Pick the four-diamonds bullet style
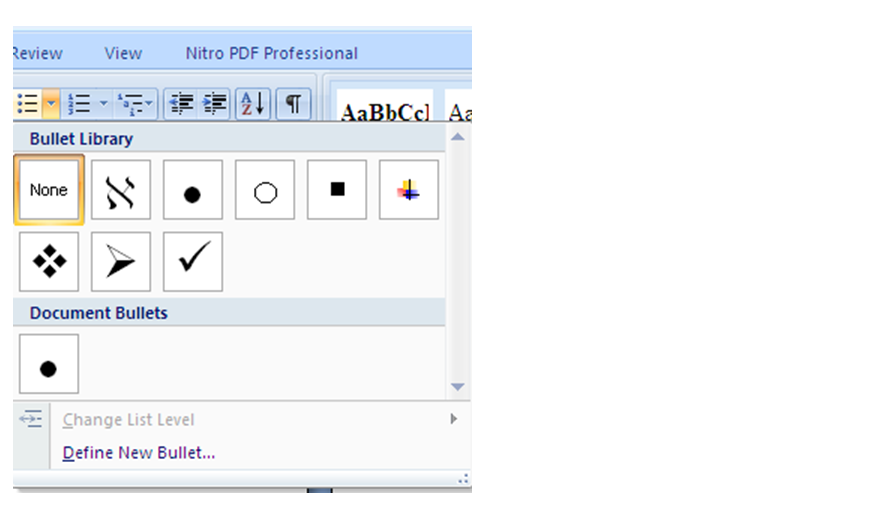 49,262
